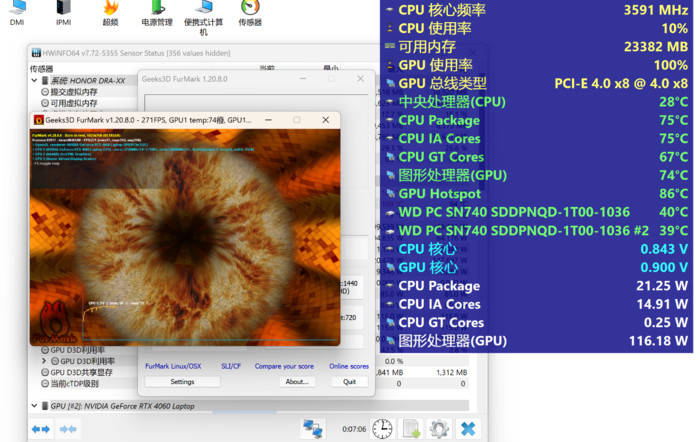Close the FurMark 271FPS render window

tap(325, 120)
